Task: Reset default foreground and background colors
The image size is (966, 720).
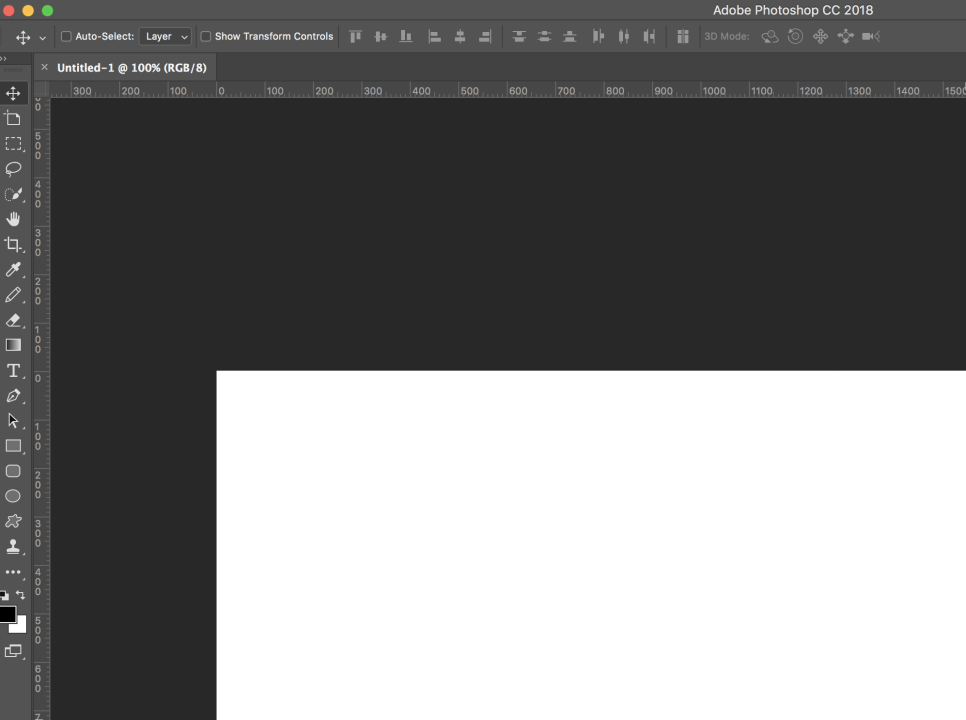Action: [4, 595]
